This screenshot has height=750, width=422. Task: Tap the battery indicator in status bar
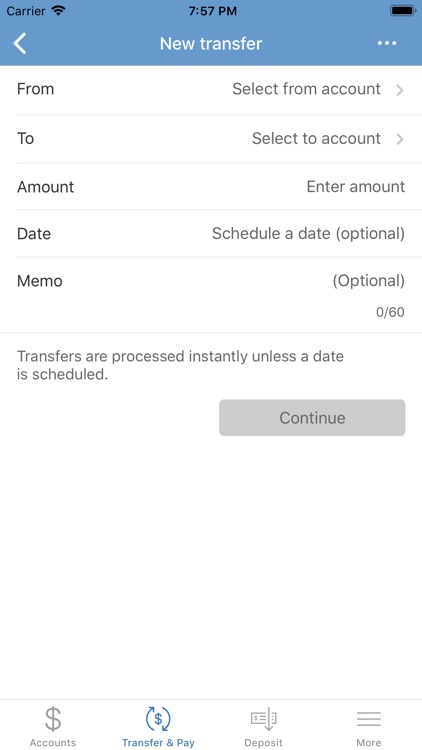pos(402,11)
